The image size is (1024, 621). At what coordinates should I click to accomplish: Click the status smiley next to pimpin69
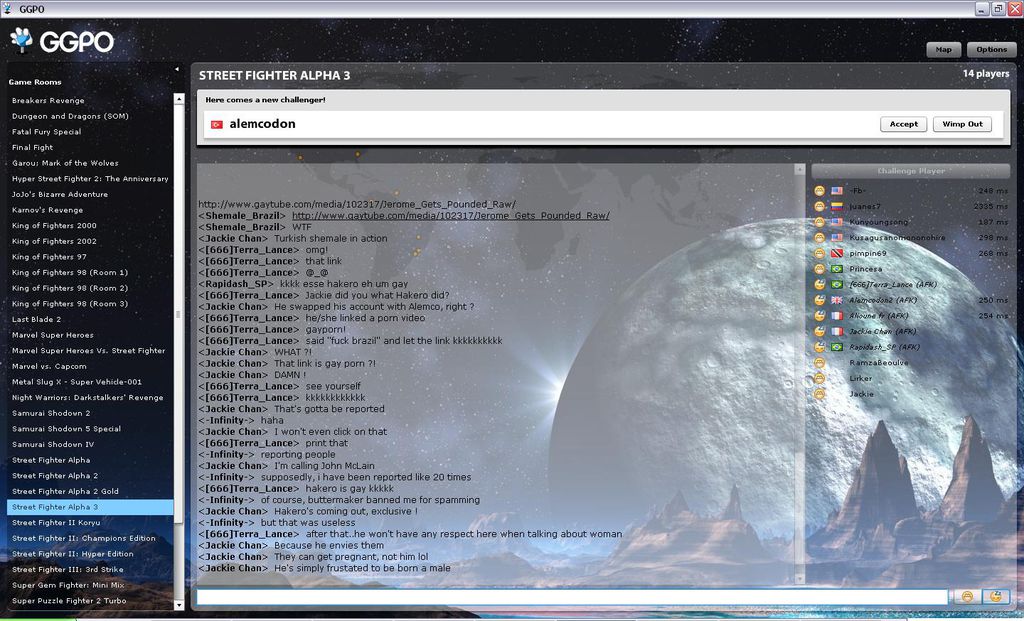click(819, 253)
